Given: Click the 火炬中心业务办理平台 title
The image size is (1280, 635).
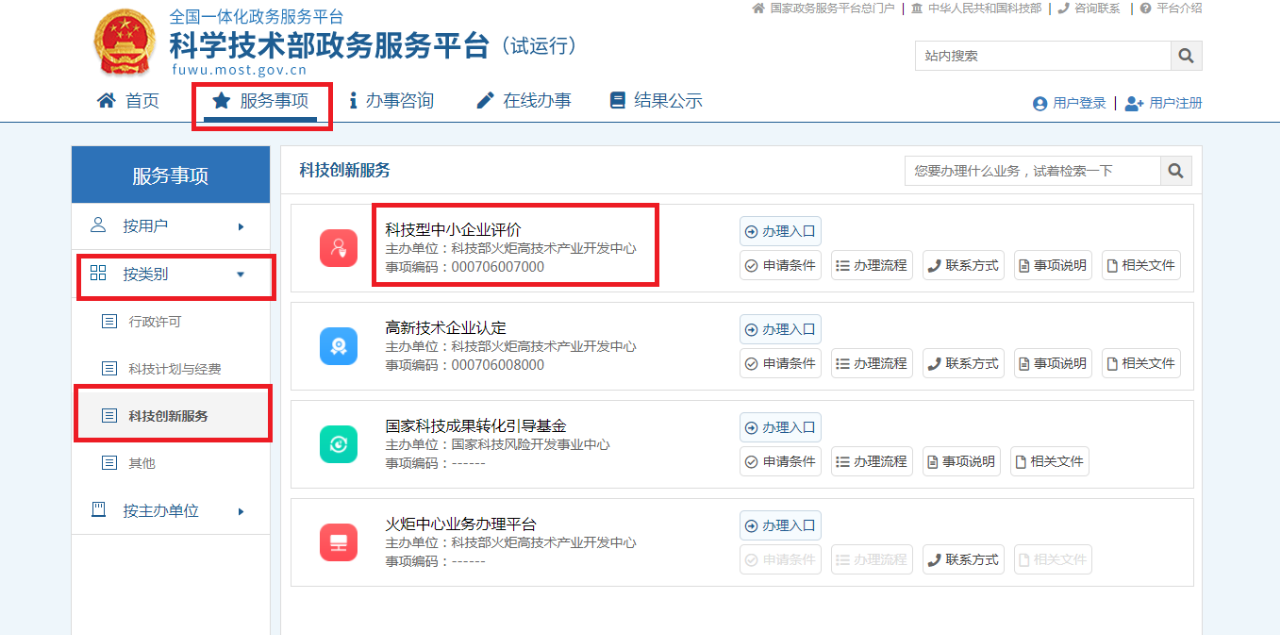Looking at the screenshot, I should [461, 524].
